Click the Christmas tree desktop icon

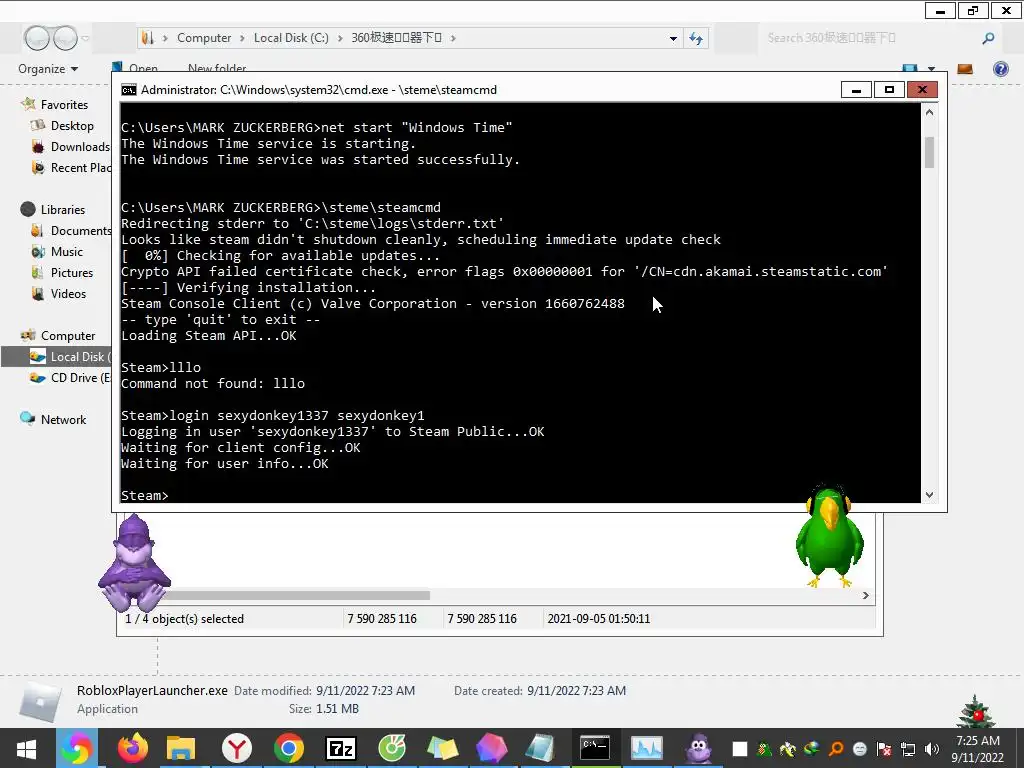point(976,712)
